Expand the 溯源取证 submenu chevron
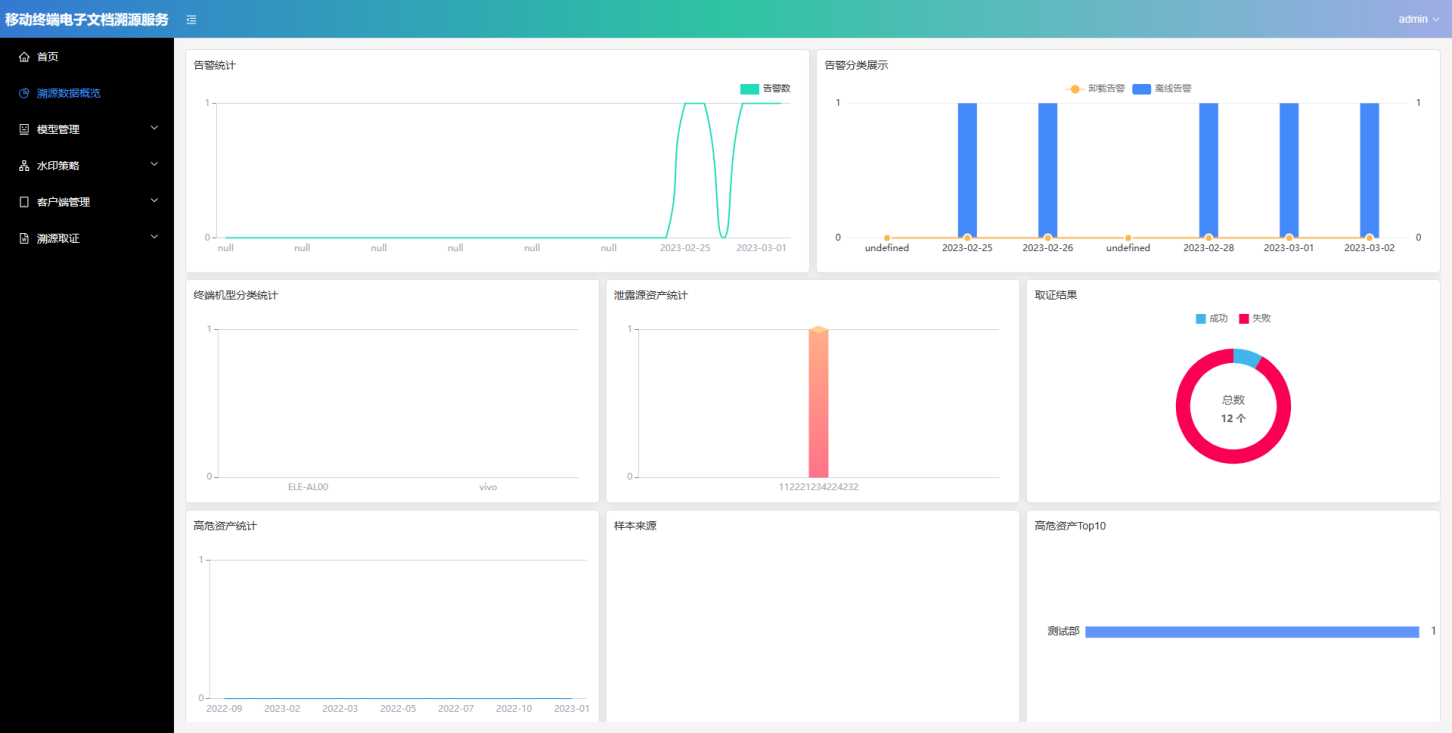The image size is (1452, 733). [154, 237]
